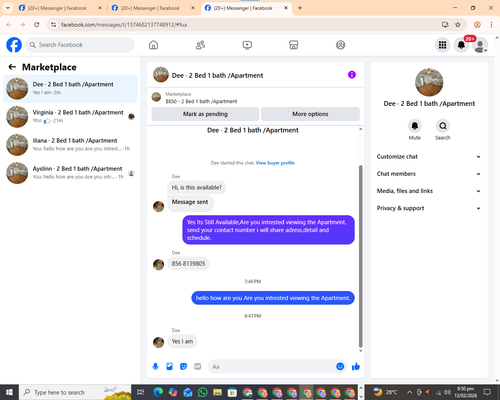Open the Windows notification center icon
This screenshot has height=400, width=500.
coord(487,392)
